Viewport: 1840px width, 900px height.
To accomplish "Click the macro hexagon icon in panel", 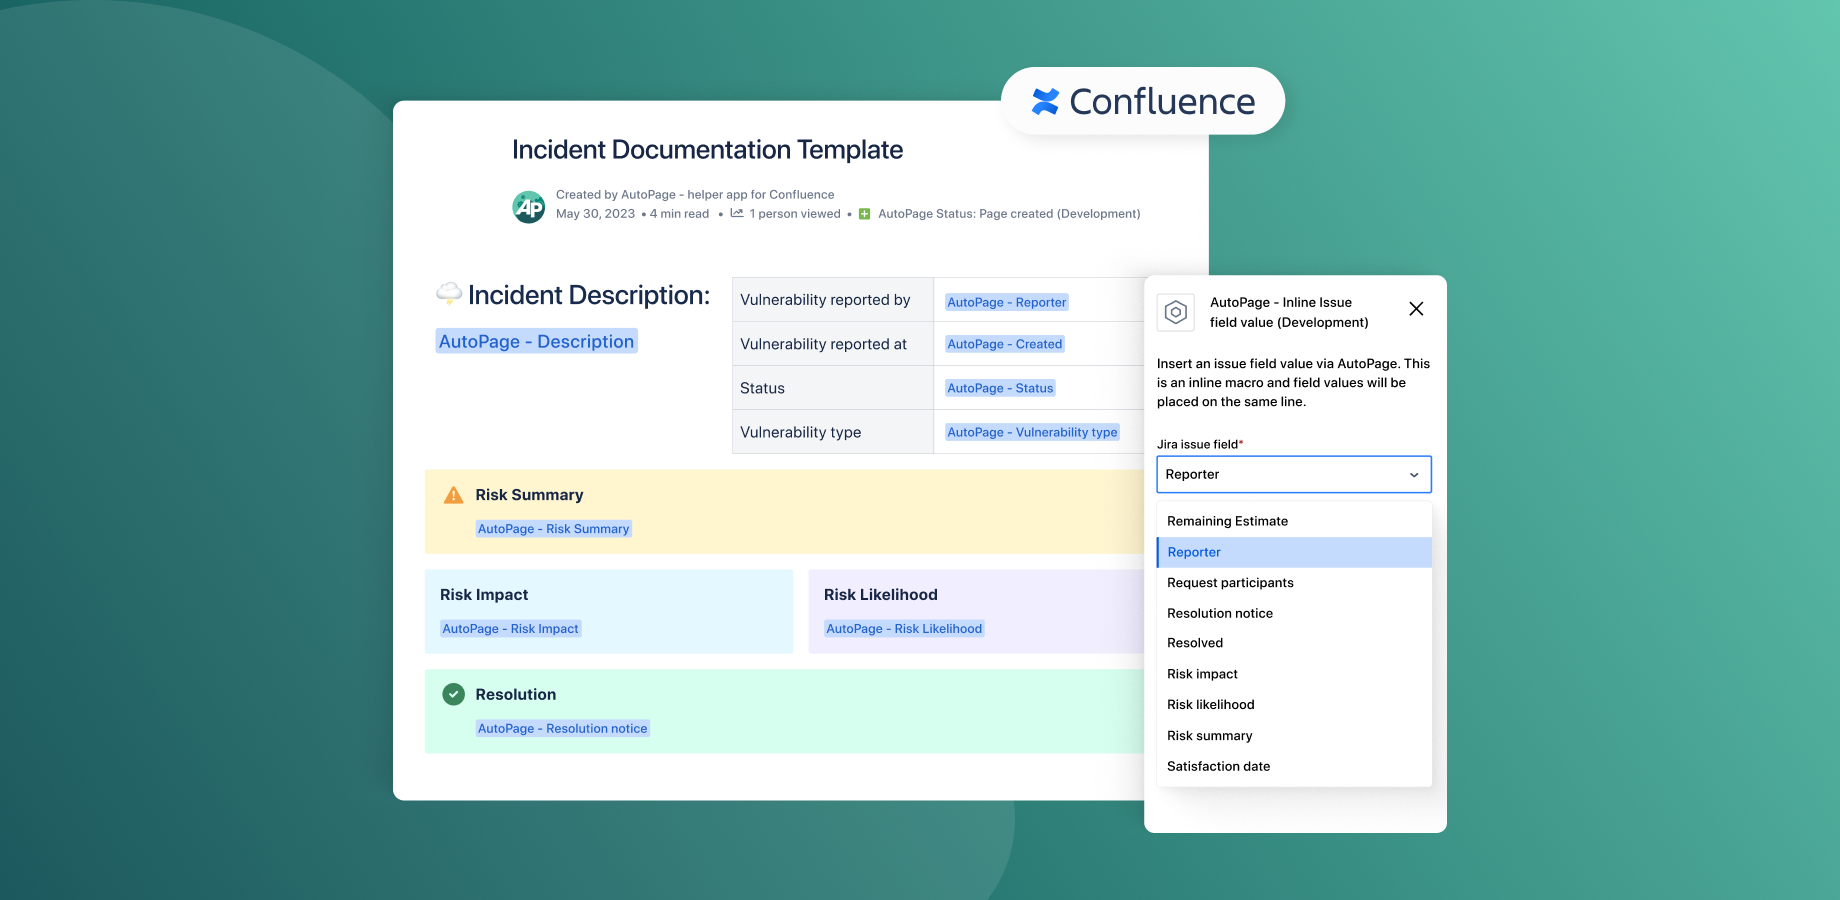I will pos(1176,313).
